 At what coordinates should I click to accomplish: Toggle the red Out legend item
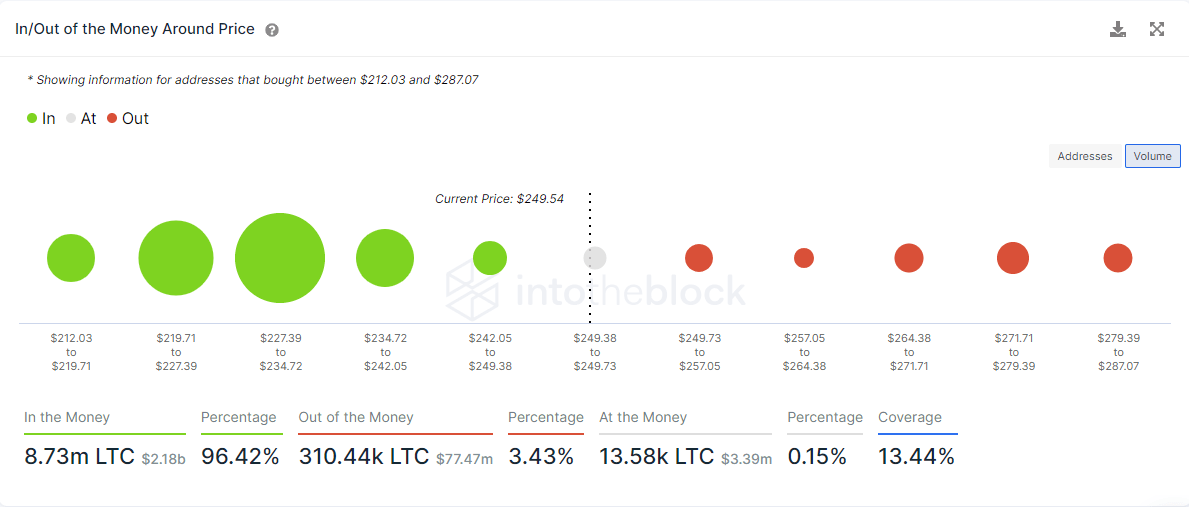click(127, 118)
